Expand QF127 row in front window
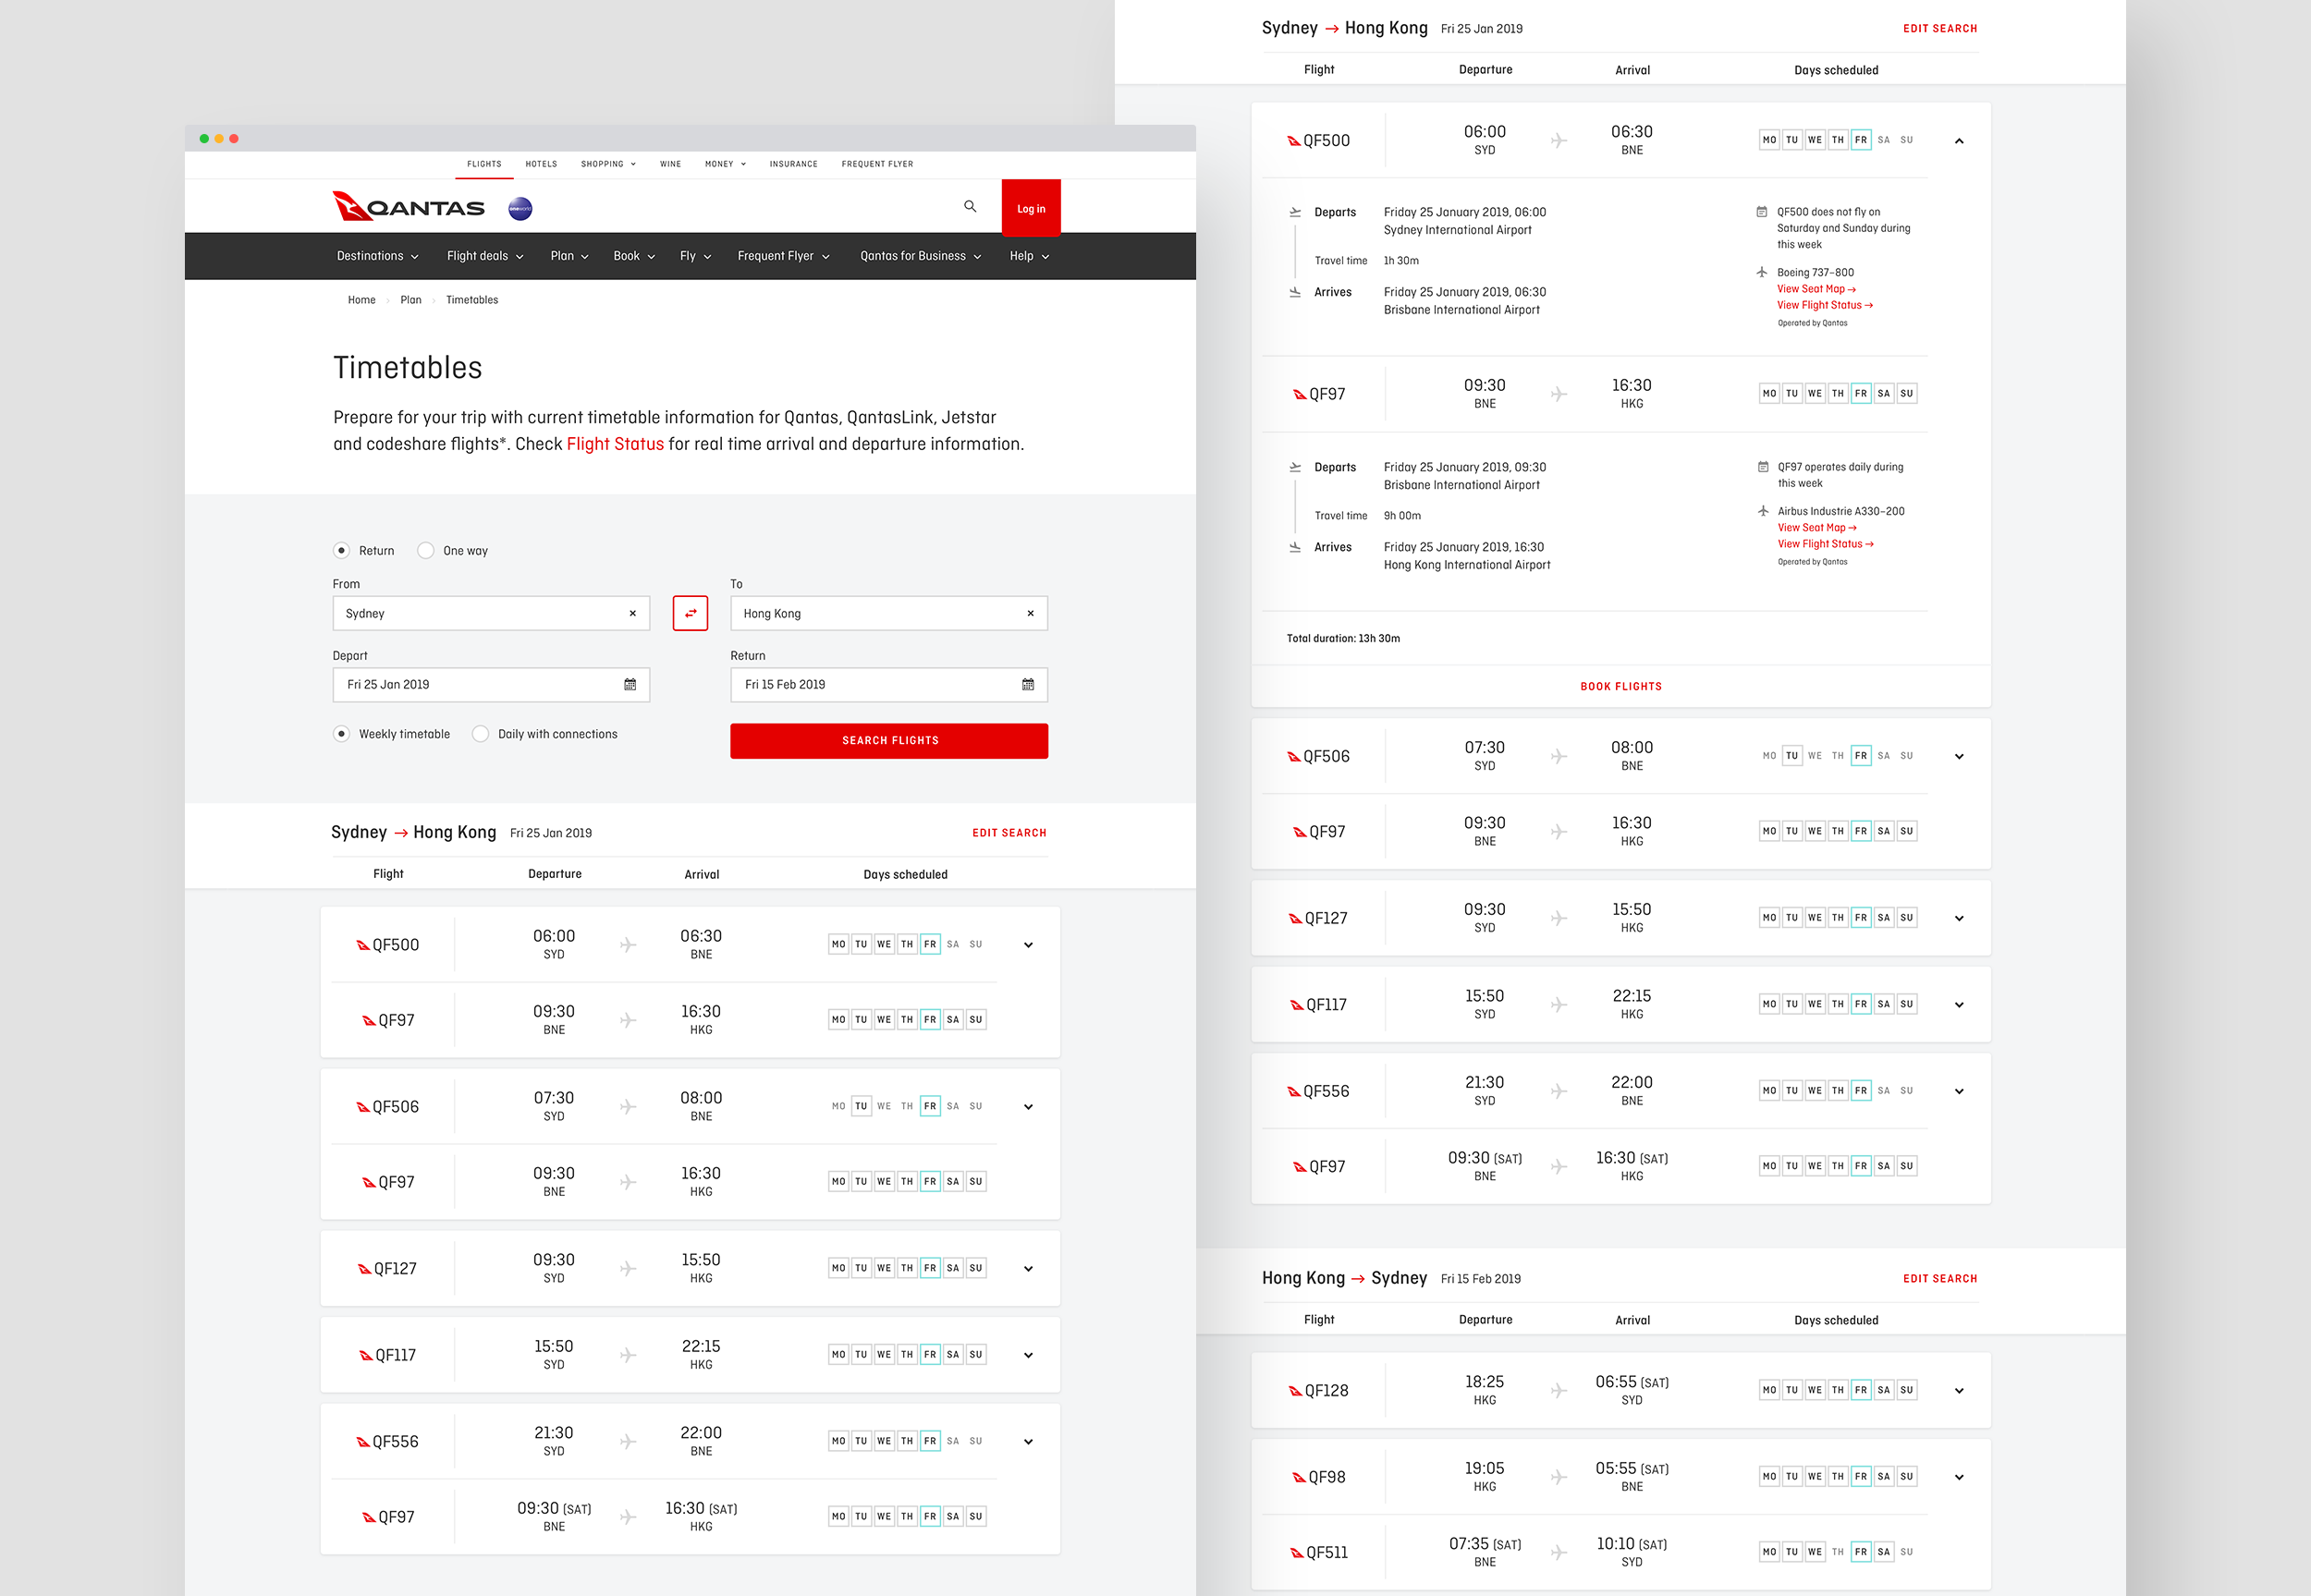Image resolution: width=2311 pixels, height=1596 pixels. pyautogui.click(x=1028, y=1269)
